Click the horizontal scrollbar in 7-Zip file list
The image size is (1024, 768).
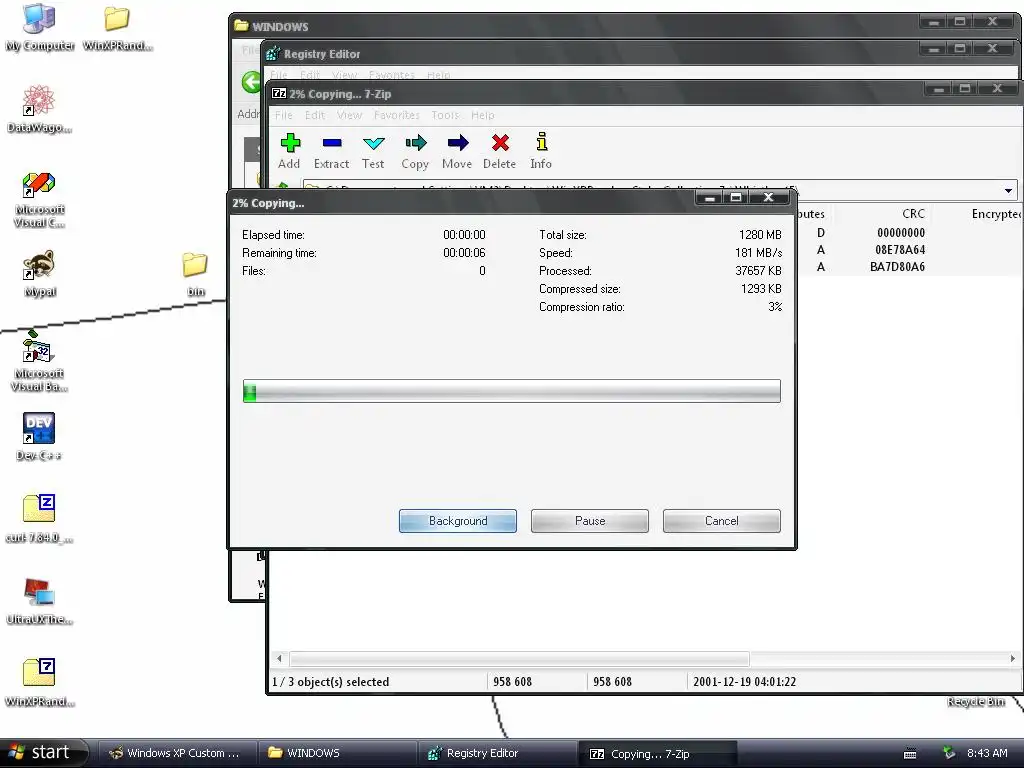pyautogui.click(x=519, y=658)
